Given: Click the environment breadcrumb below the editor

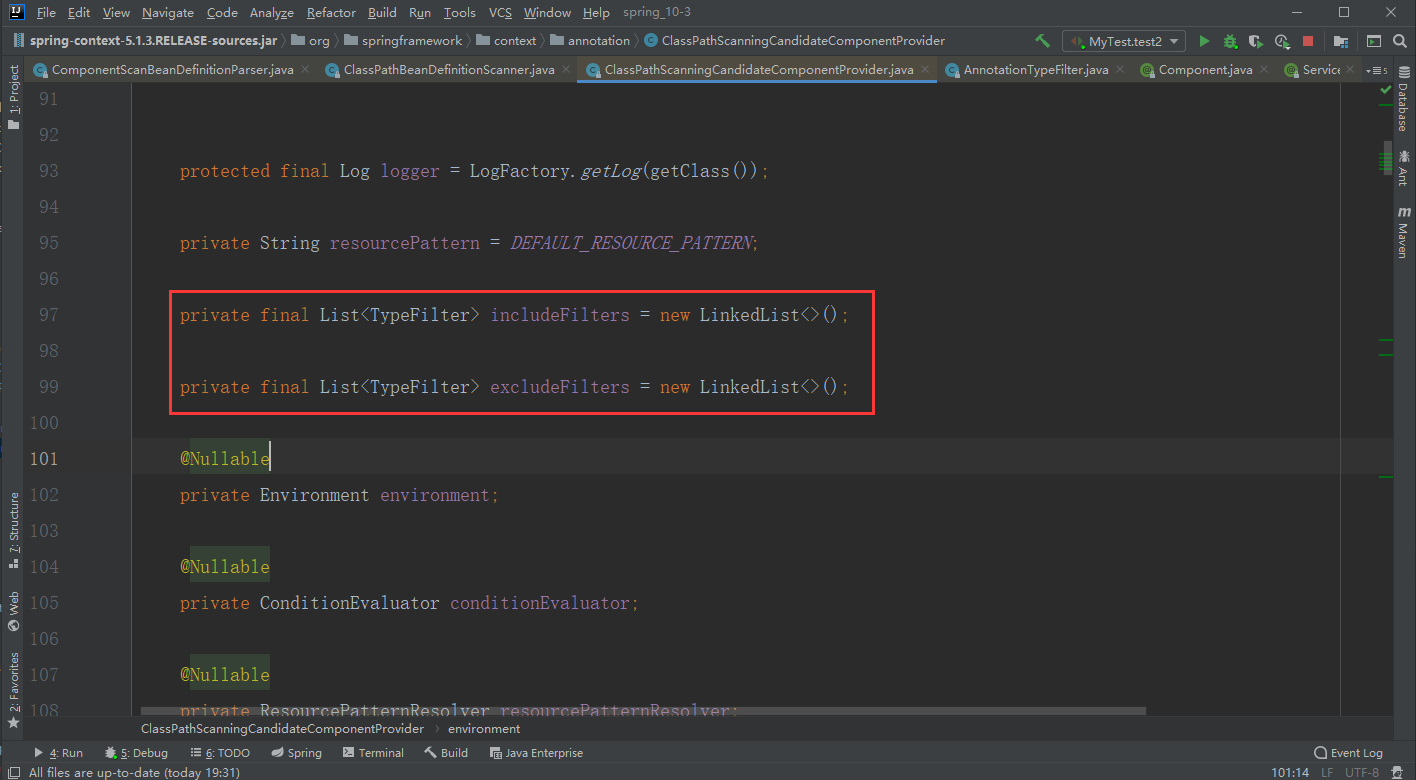Looking at the screenshot, I should pyautogui.click(x=484, y=729).
